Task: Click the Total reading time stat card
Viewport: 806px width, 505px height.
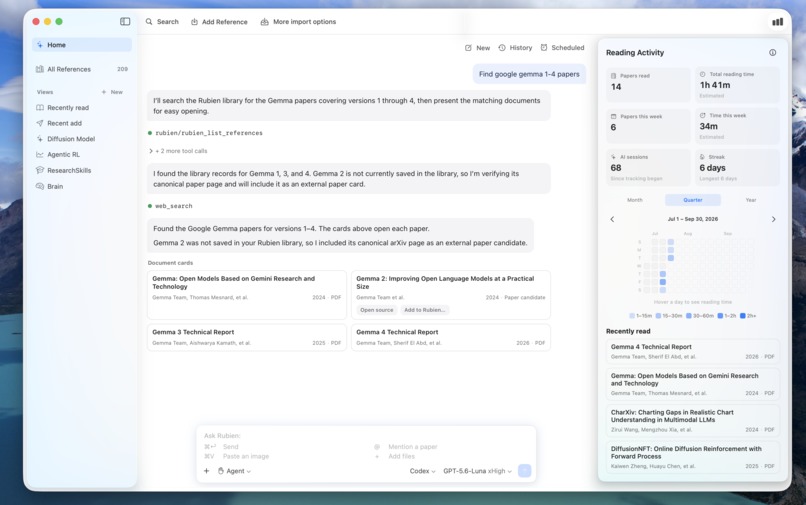Action: 737,85
